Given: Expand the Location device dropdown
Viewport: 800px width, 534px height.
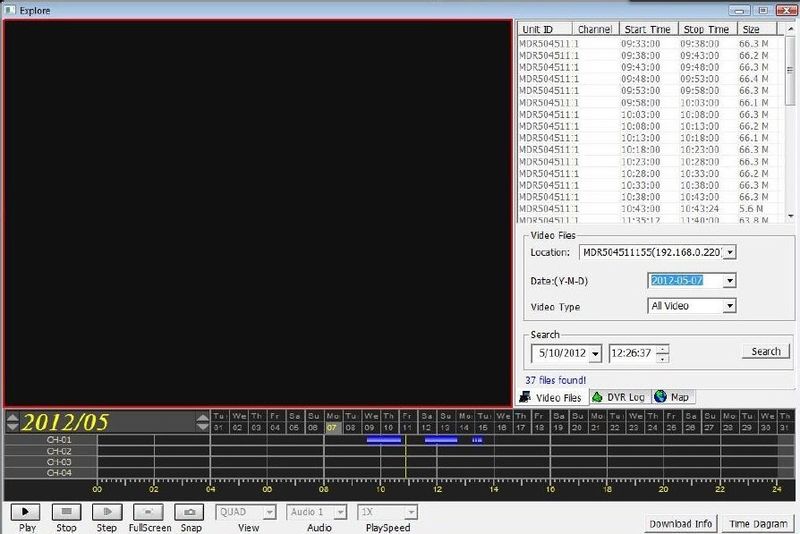Looking at the screenshot, I should tap(729, 252).
